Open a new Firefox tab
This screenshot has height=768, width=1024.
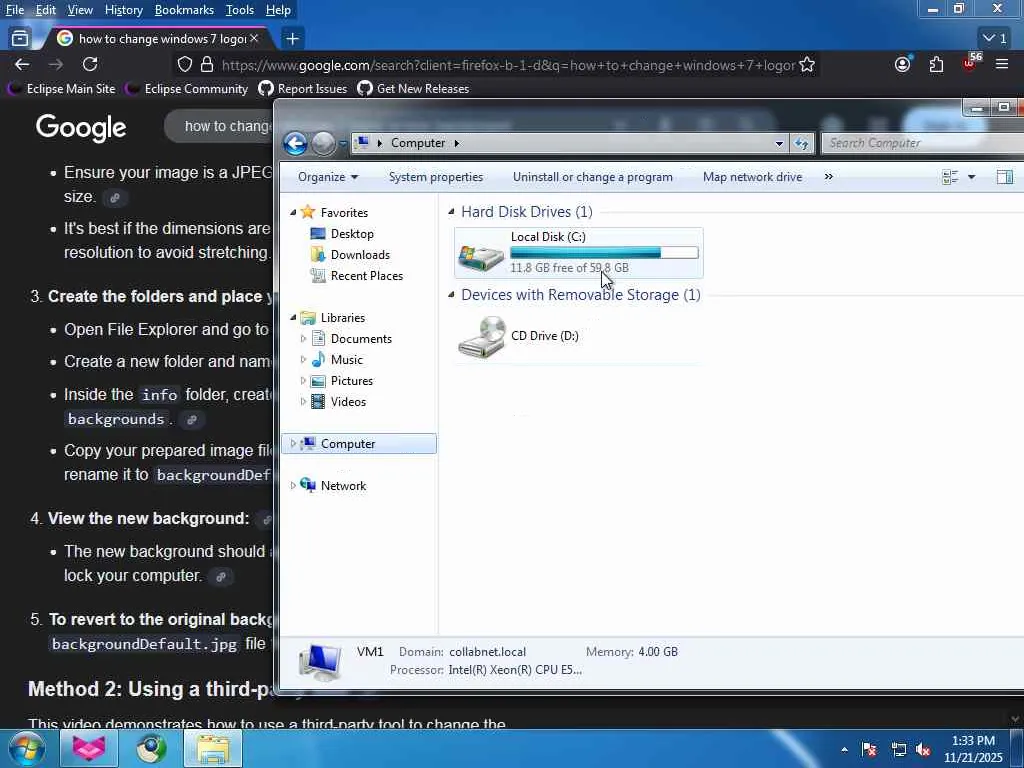pos(293,39)
